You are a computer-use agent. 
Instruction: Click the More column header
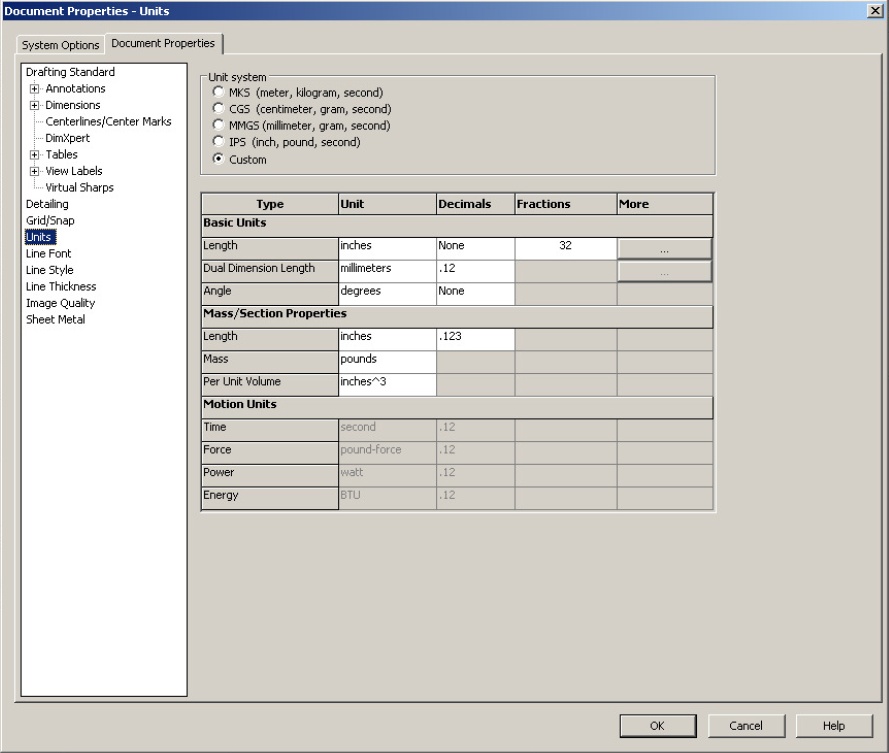click(x=665, y=204)
